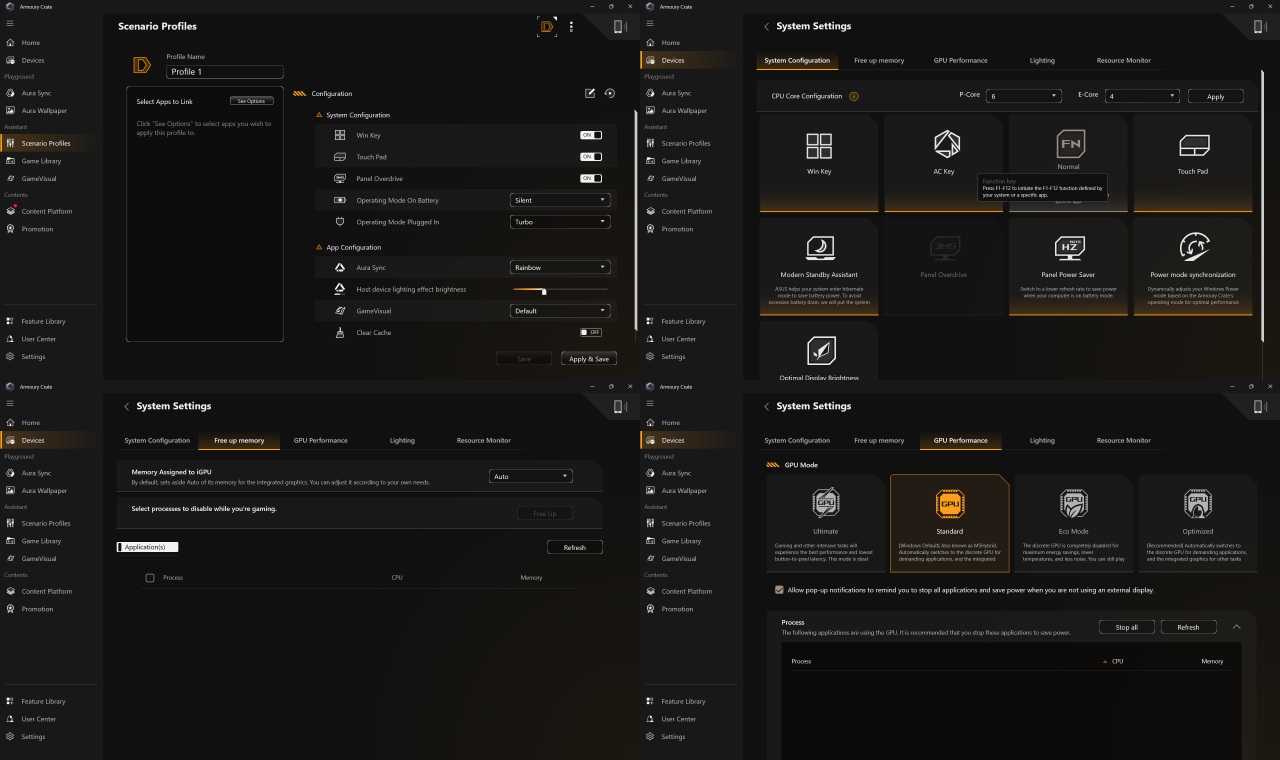Click the Panel Power Saver tile
The height and width of the screenshot is (760, 1280).
1068,267
